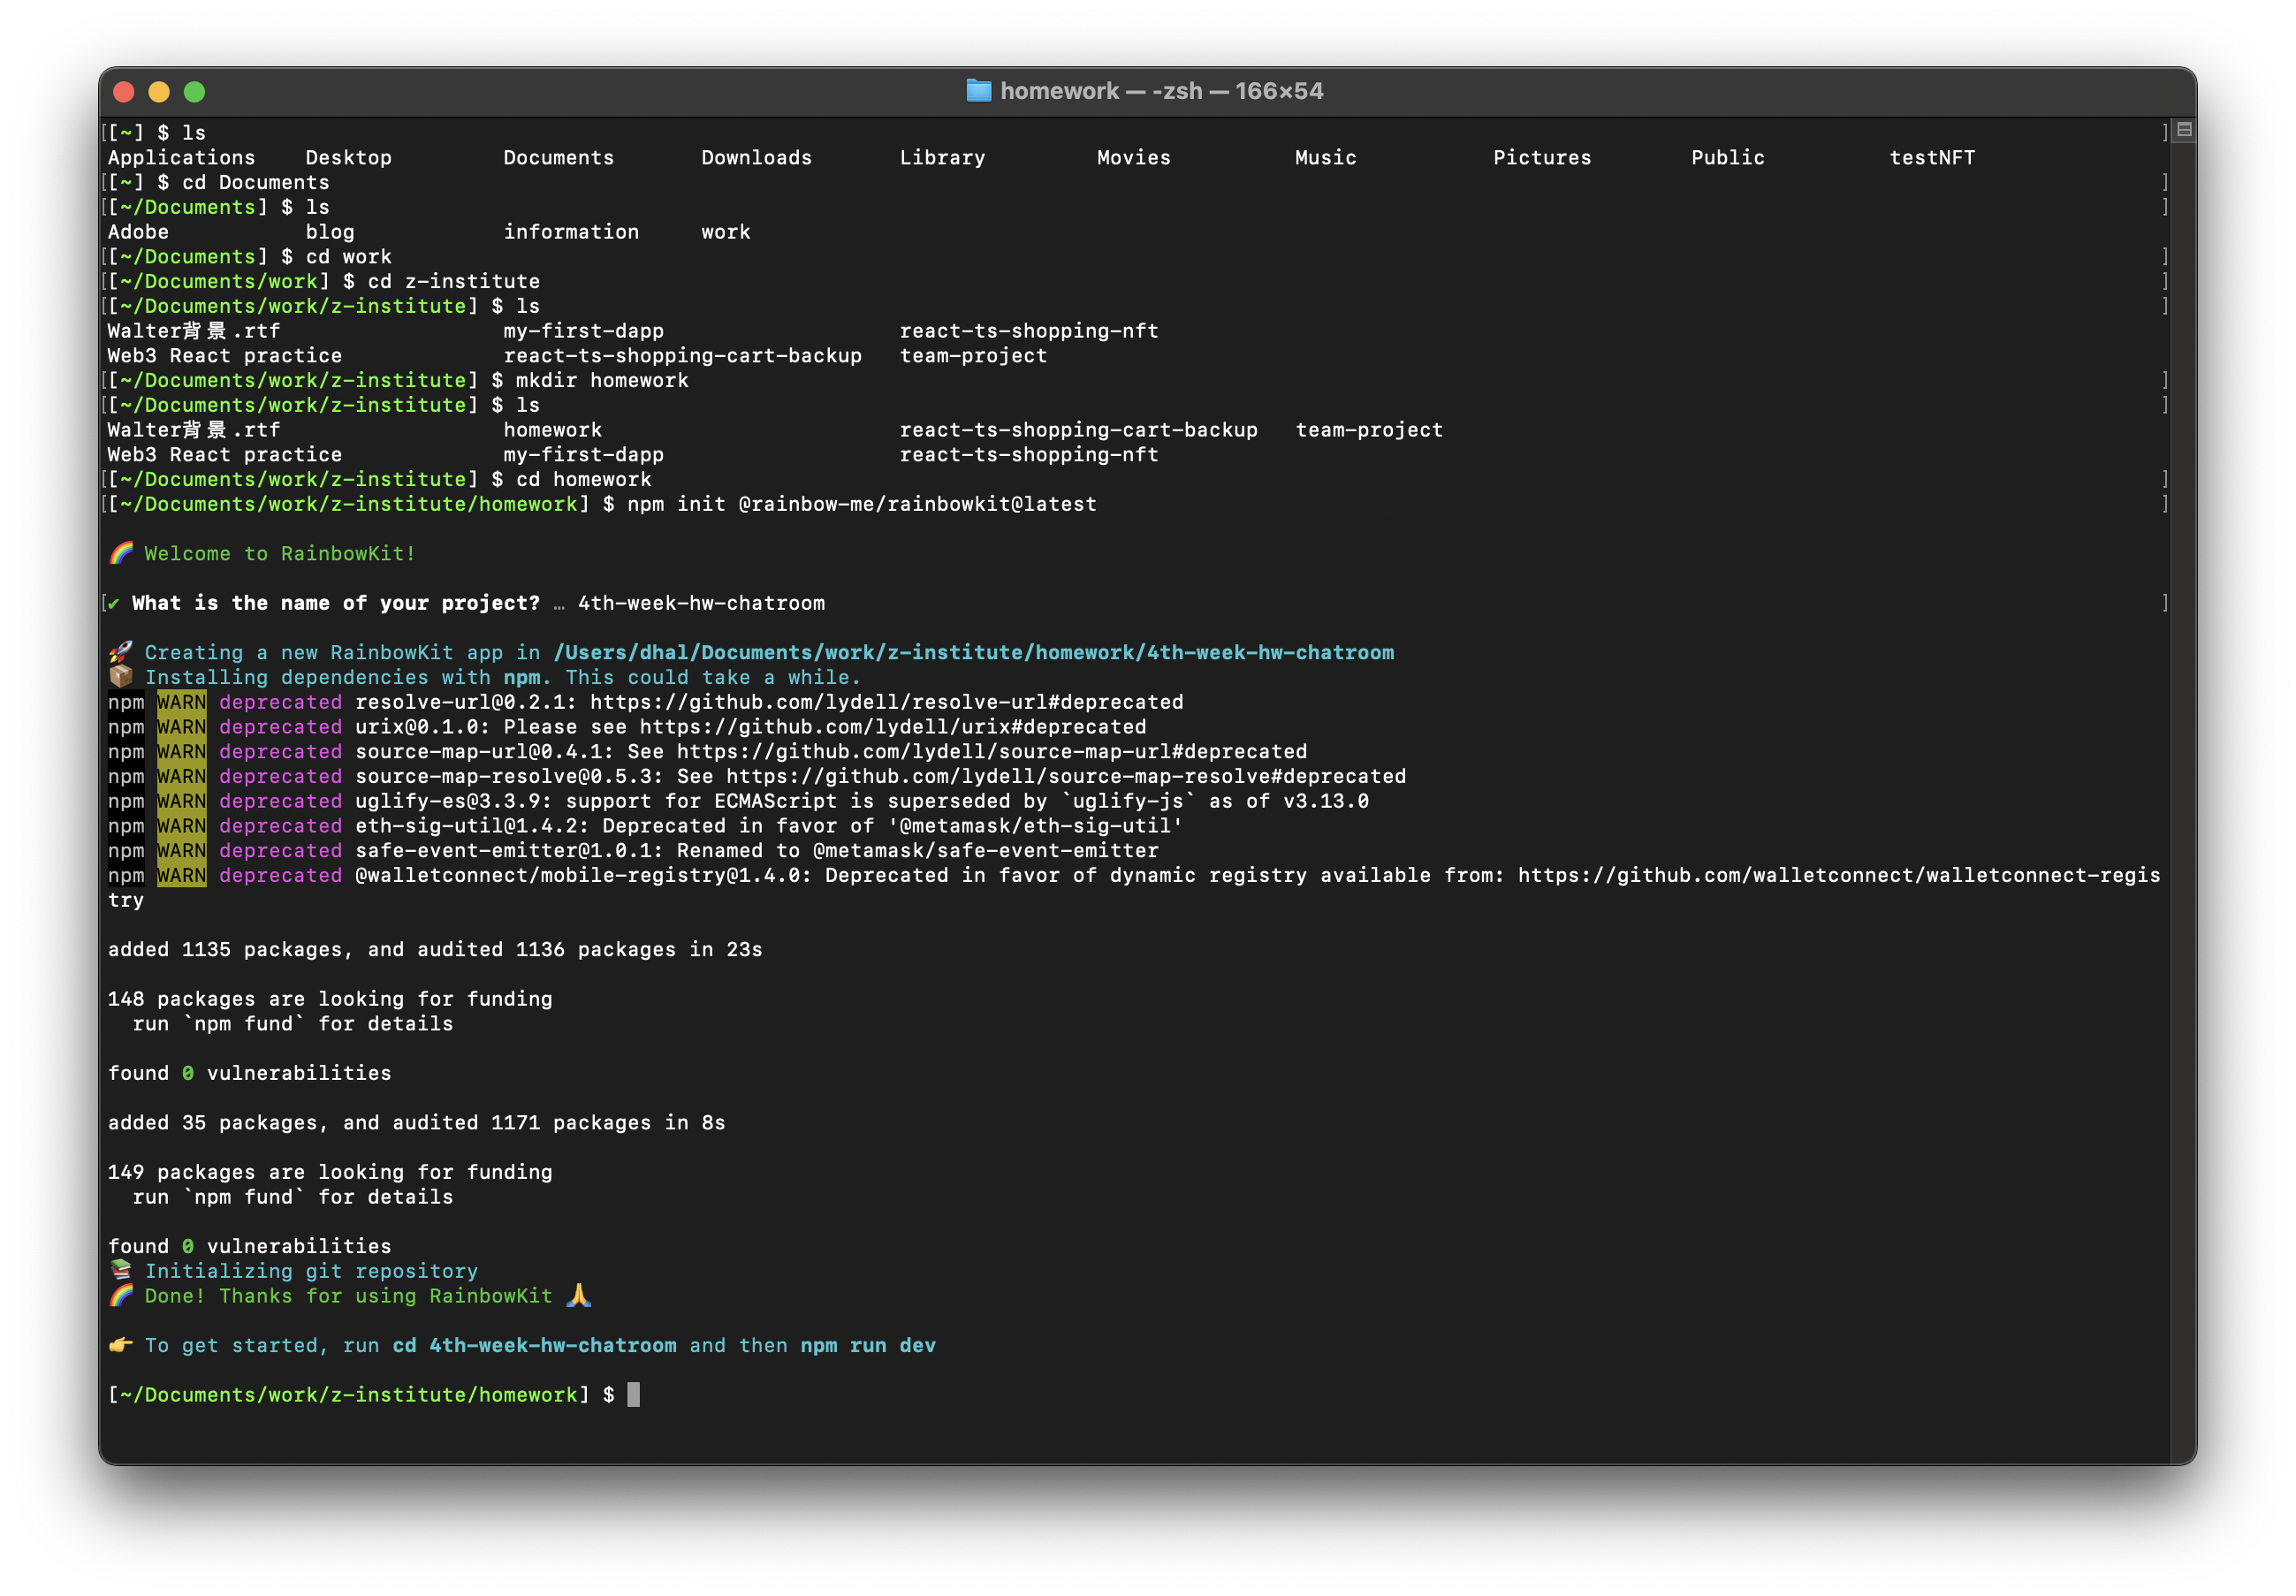The width and height of the screenshot is (2296, 1596).
Task: Click the praying hands emoji after RainbowKit
Action: (x=578, y=1296)
